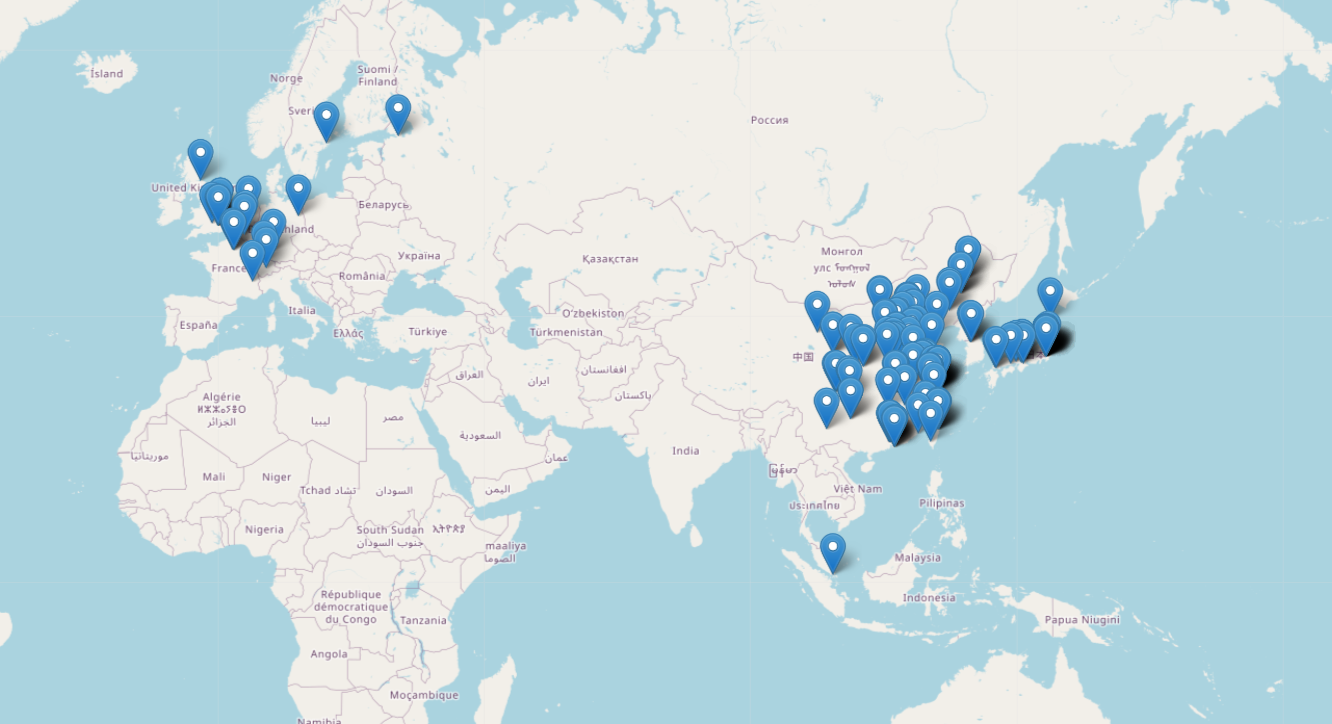Click the Indonesia label on the map
Image resolution: width=1332 pixels, height=724 pixels.
point(928,598)
